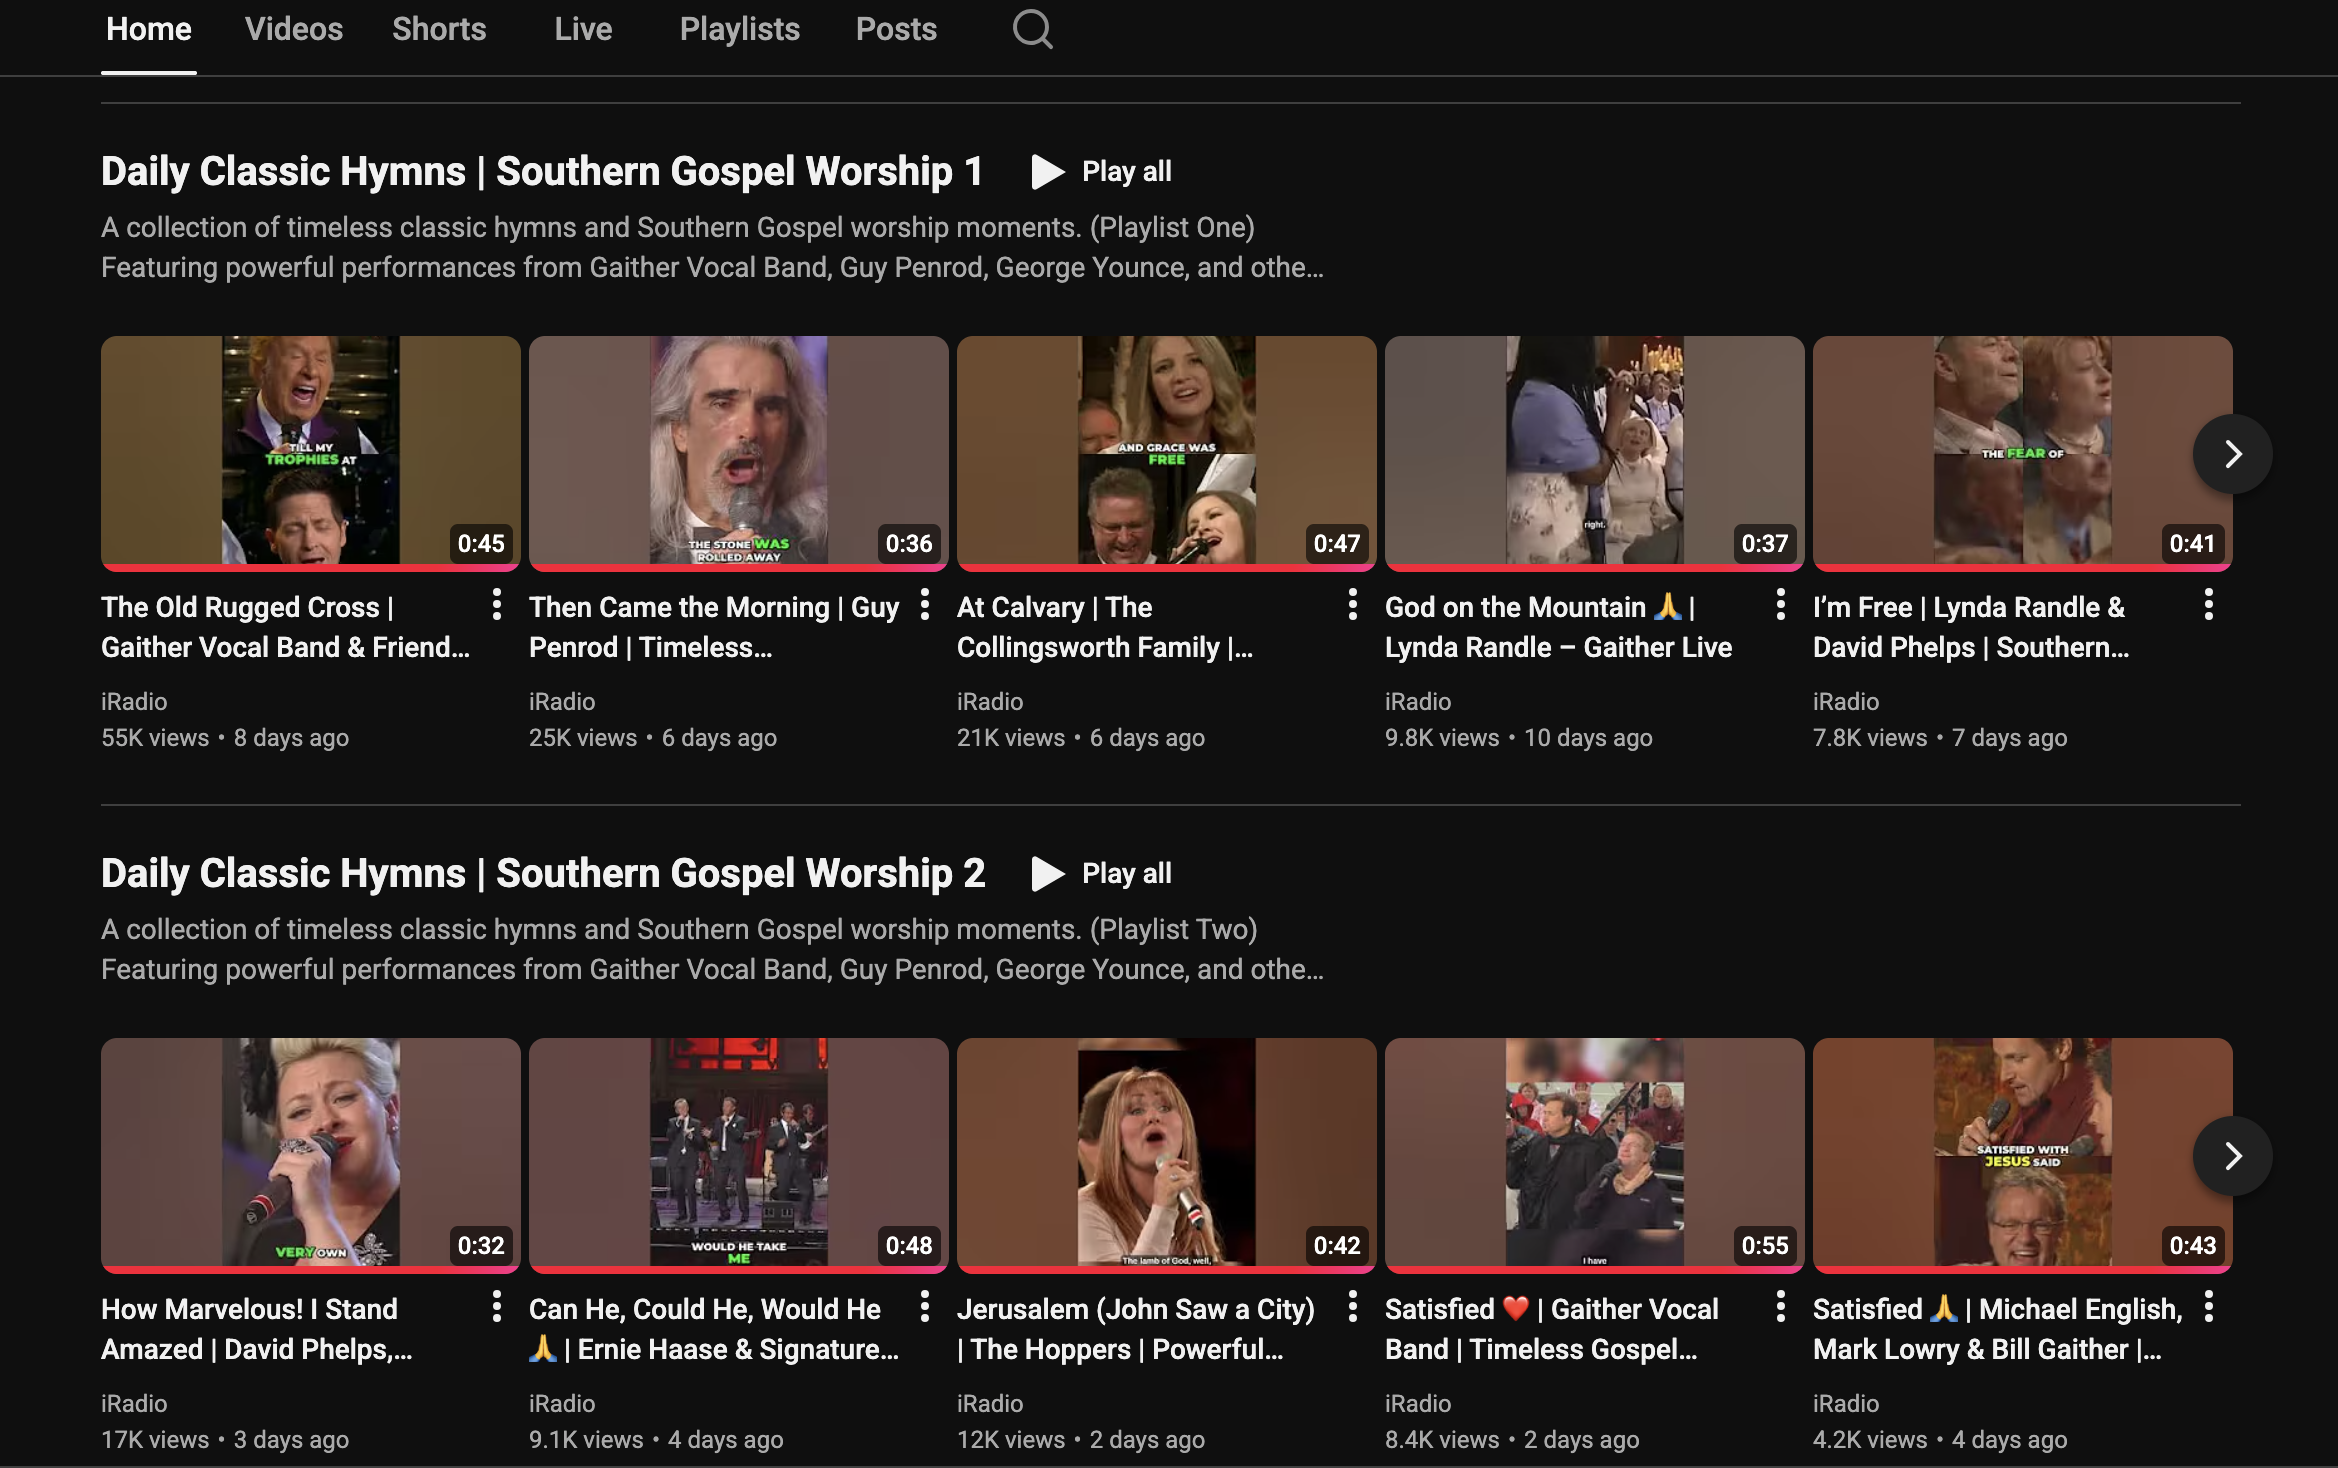Screen dimensions: 2338x1468
Task: Open options menu for How Marvelous video
Action: (497, 1307)
